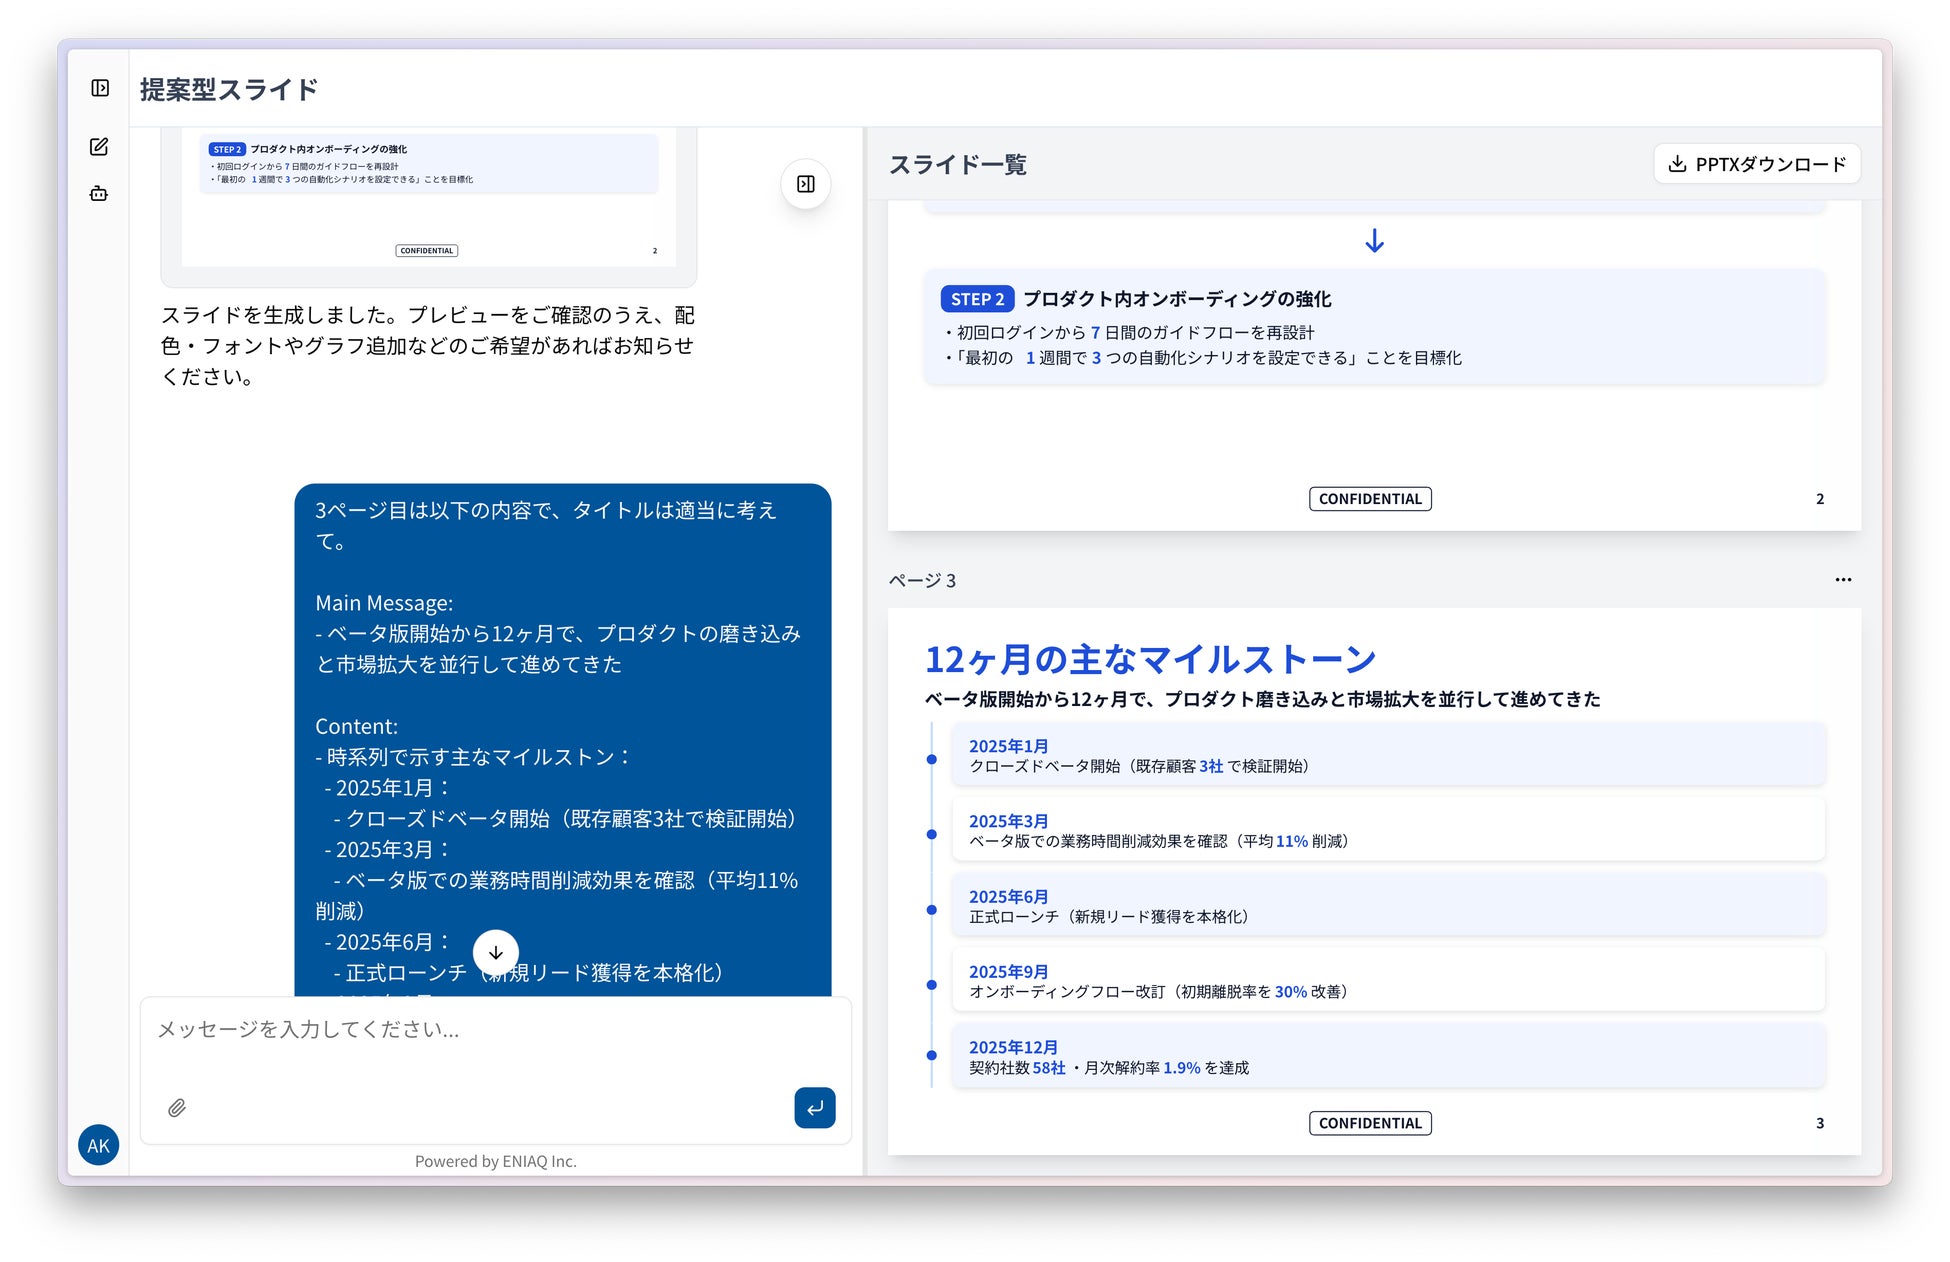
Task: Click the 2025年6月 milestone card
Action: (1387, 906)
